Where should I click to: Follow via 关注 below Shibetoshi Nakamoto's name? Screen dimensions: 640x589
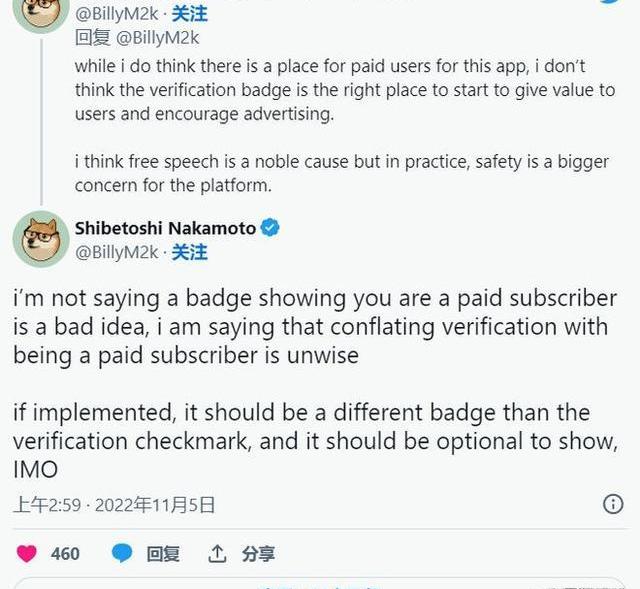pyautogui.click(x=190, y=252)
